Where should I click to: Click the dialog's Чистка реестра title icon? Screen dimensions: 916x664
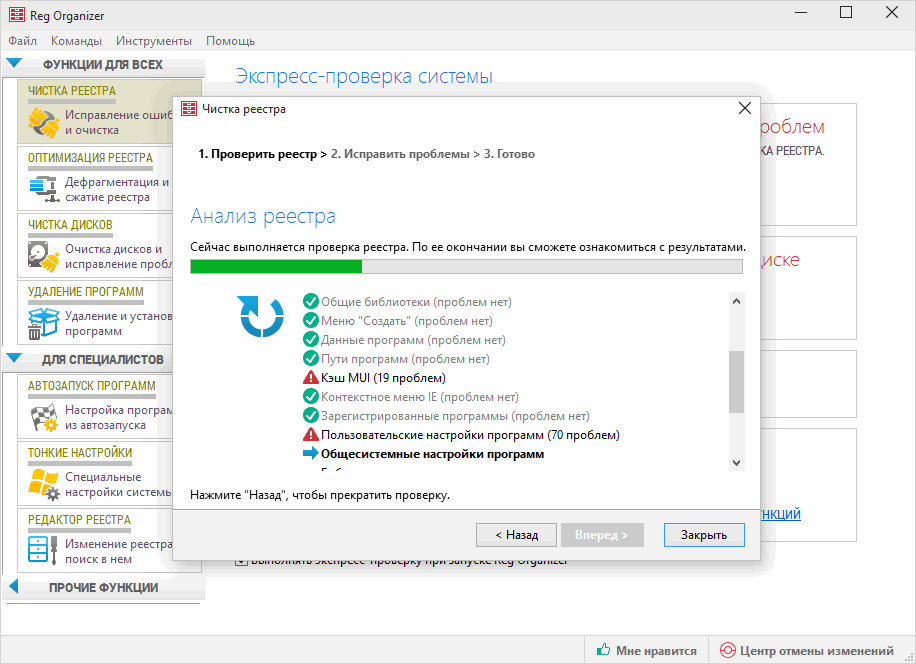[x=189, y=109]
